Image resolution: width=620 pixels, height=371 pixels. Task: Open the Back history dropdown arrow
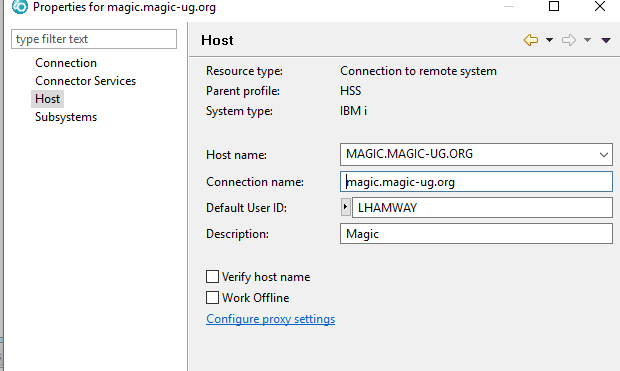coord(549,40)
